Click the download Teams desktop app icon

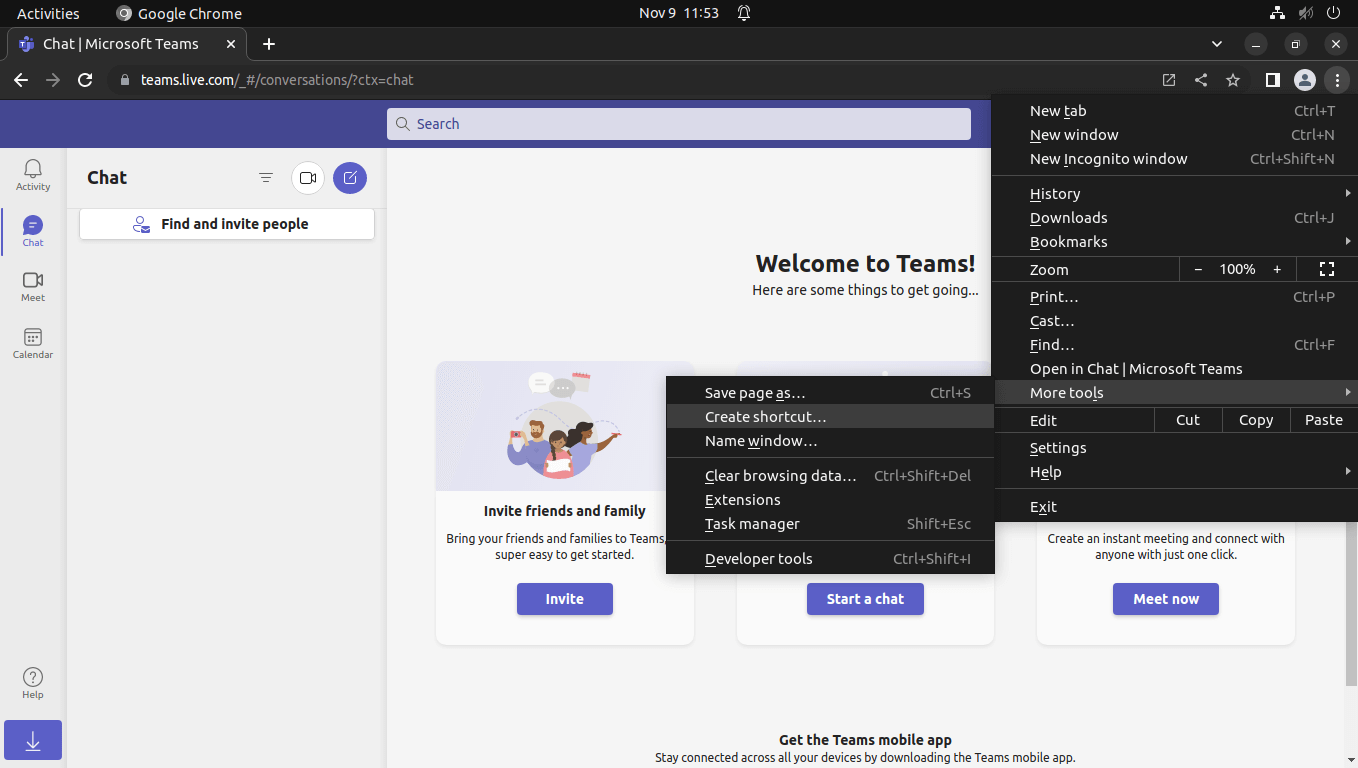pyautogui.click(x=32, y=740)
